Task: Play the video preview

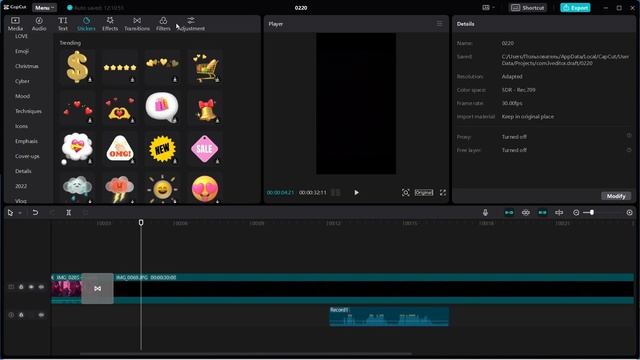Action: 356,192
